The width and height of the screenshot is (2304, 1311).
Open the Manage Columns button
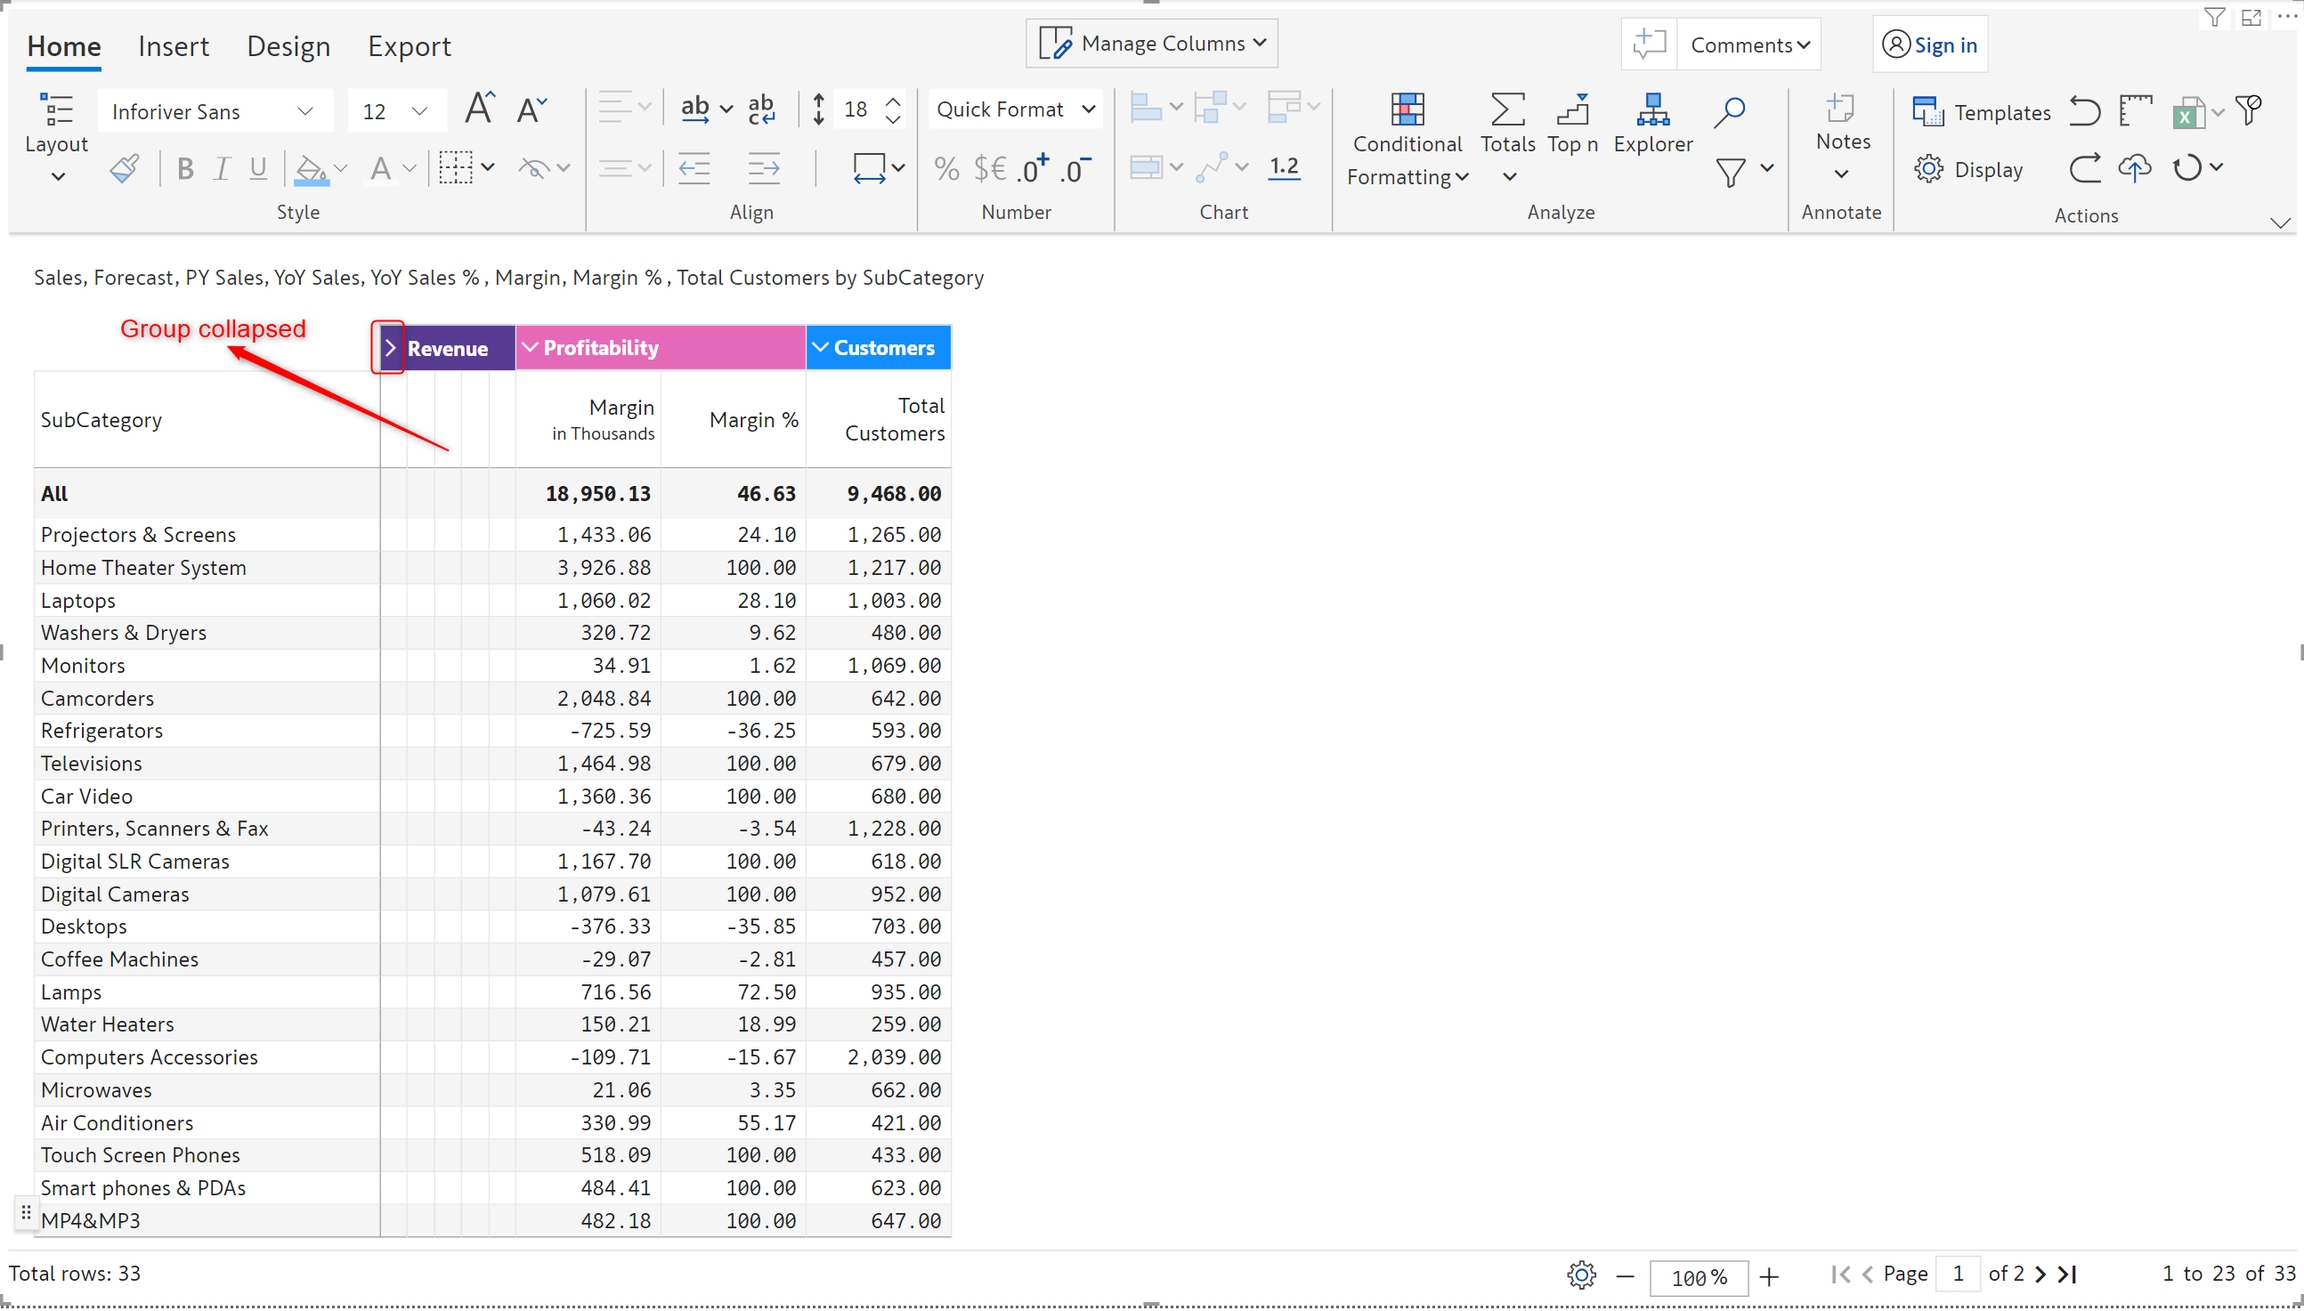(x=1151, y=43)
